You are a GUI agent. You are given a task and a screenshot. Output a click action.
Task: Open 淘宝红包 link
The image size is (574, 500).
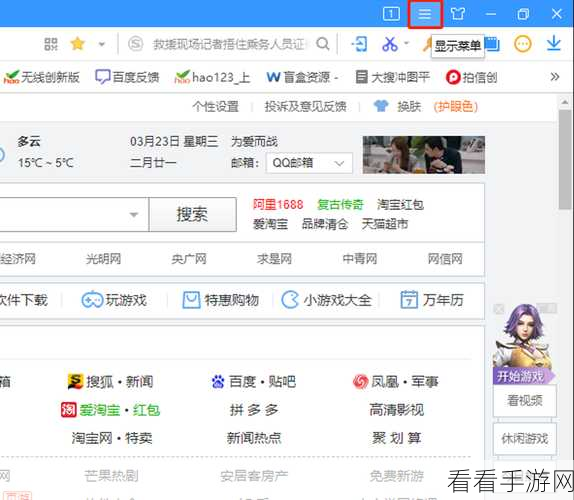[400, 204]
